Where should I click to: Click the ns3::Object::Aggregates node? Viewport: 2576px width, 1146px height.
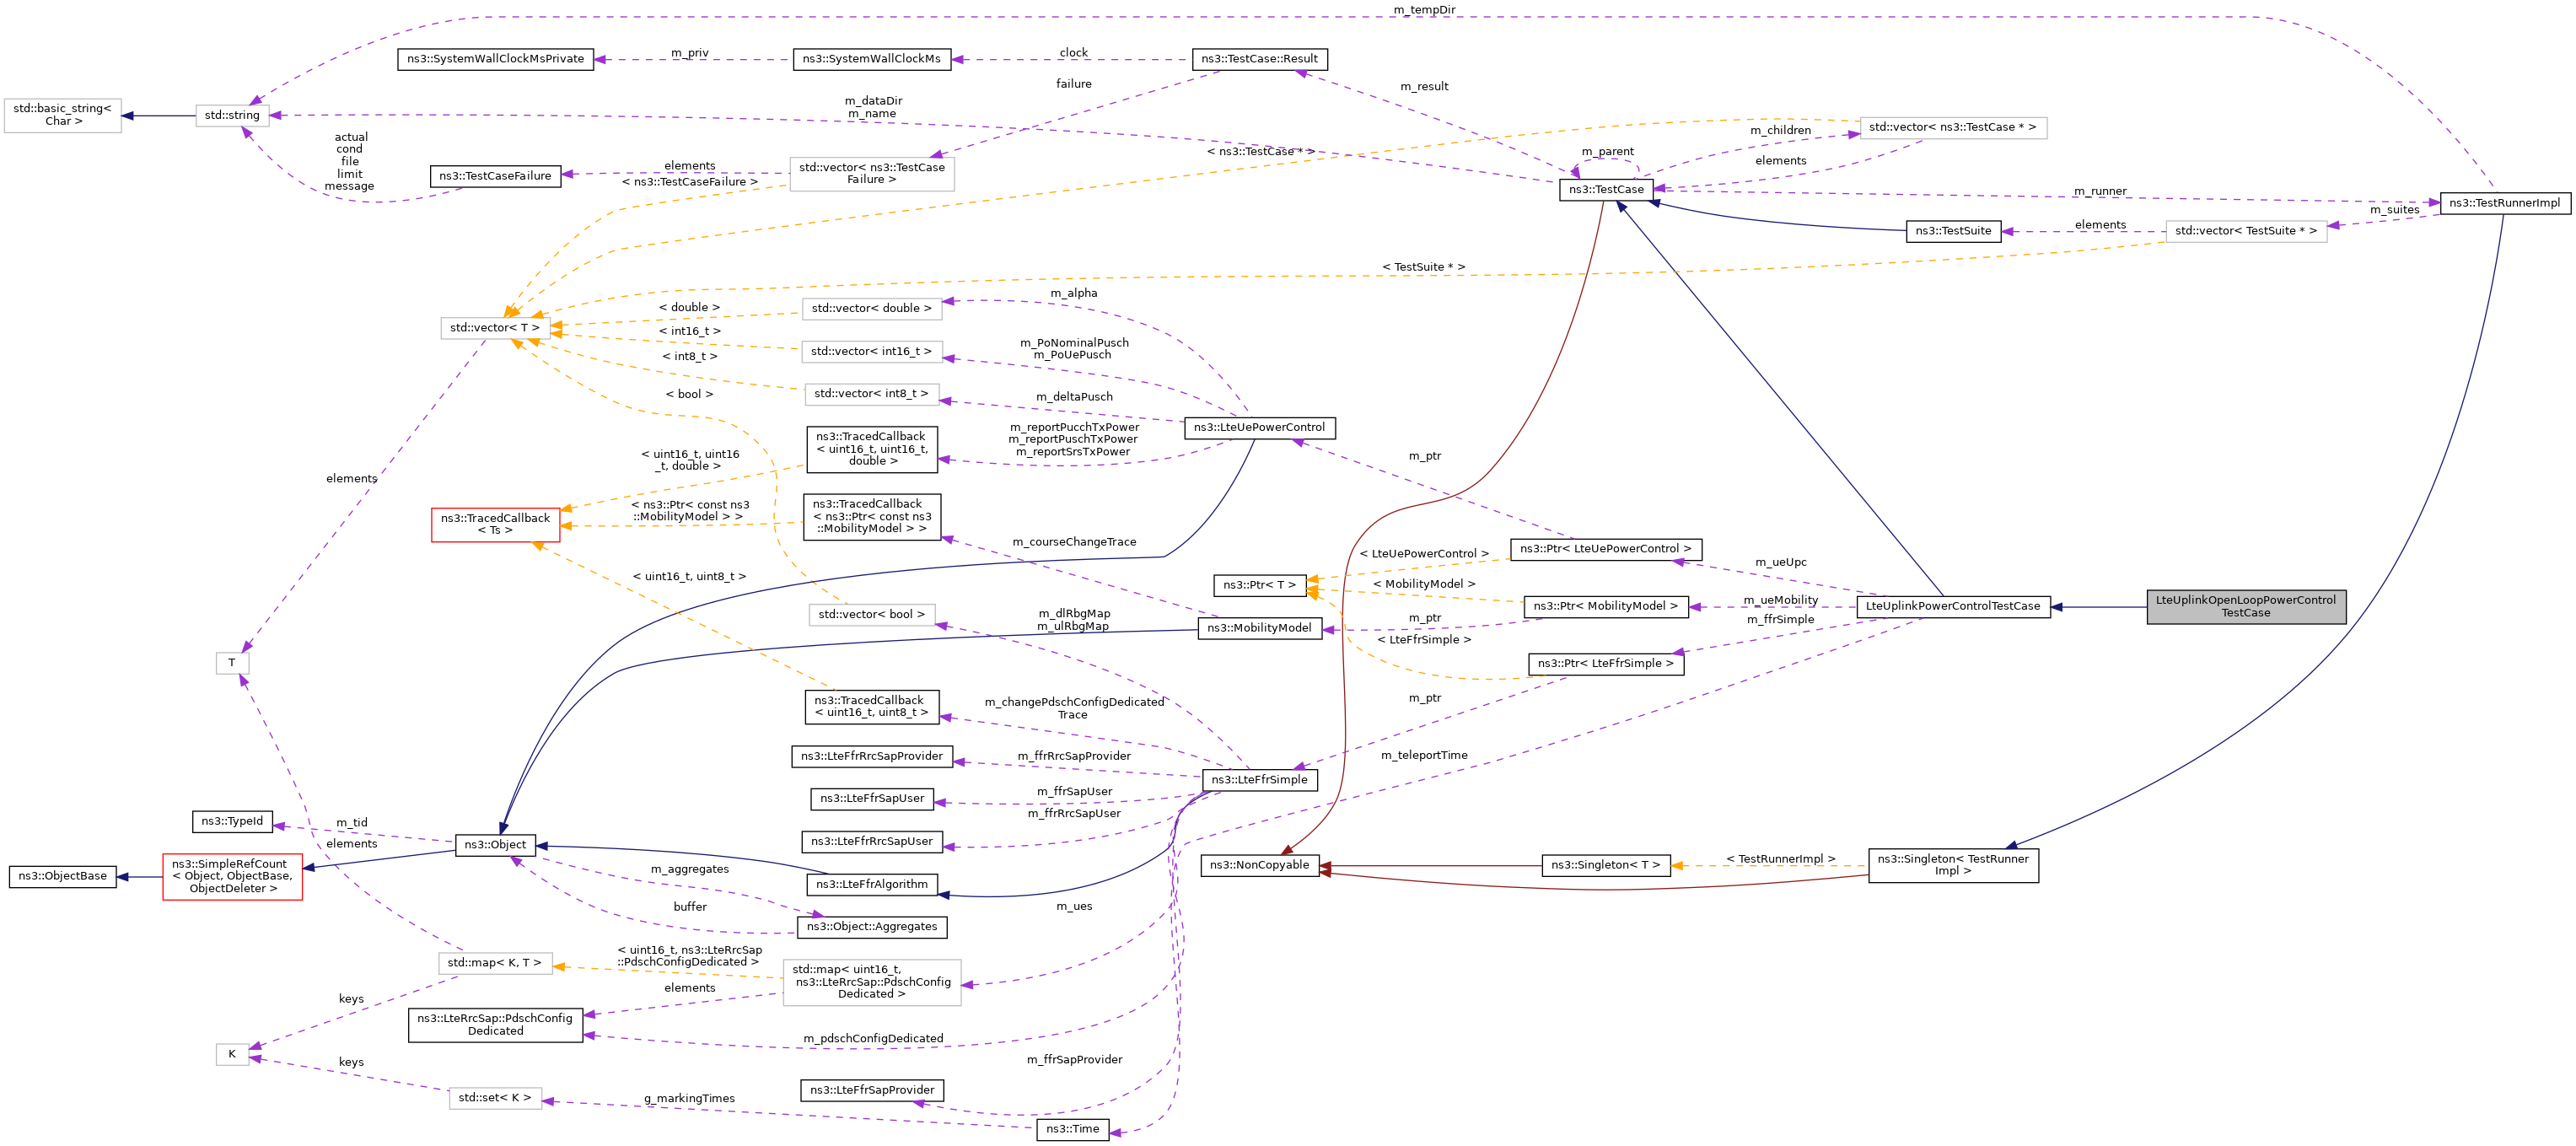(871, 927)
